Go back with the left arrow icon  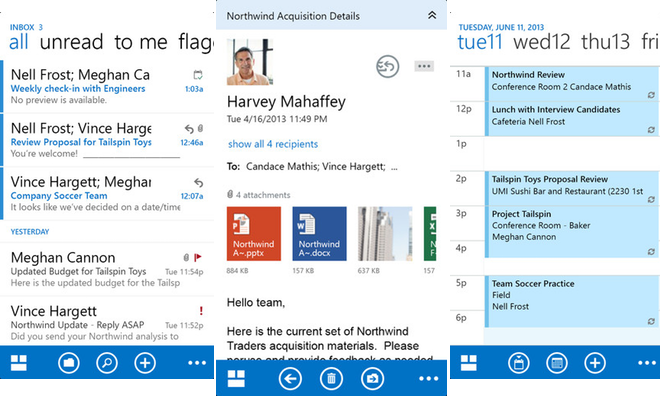pyautogui.click(x=290, y=379)
